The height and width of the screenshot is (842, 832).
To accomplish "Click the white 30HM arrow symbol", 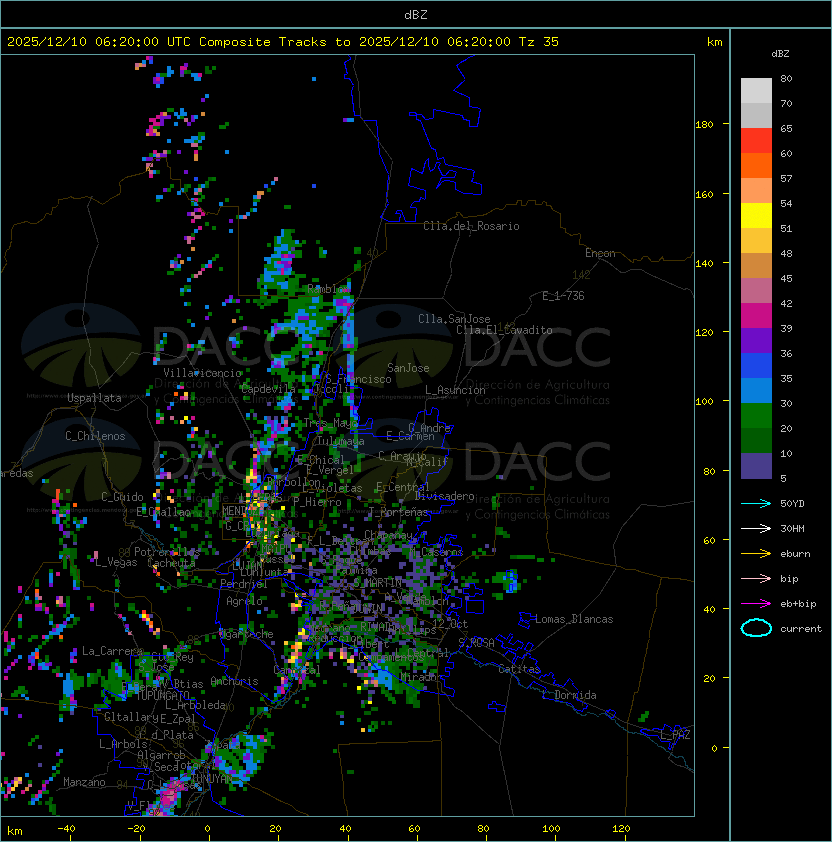I will [756, 529].
